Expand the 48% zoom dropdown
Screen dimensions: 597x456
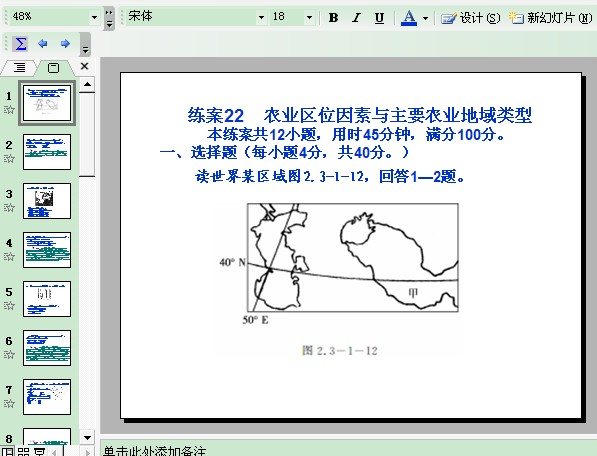point(94,17)
